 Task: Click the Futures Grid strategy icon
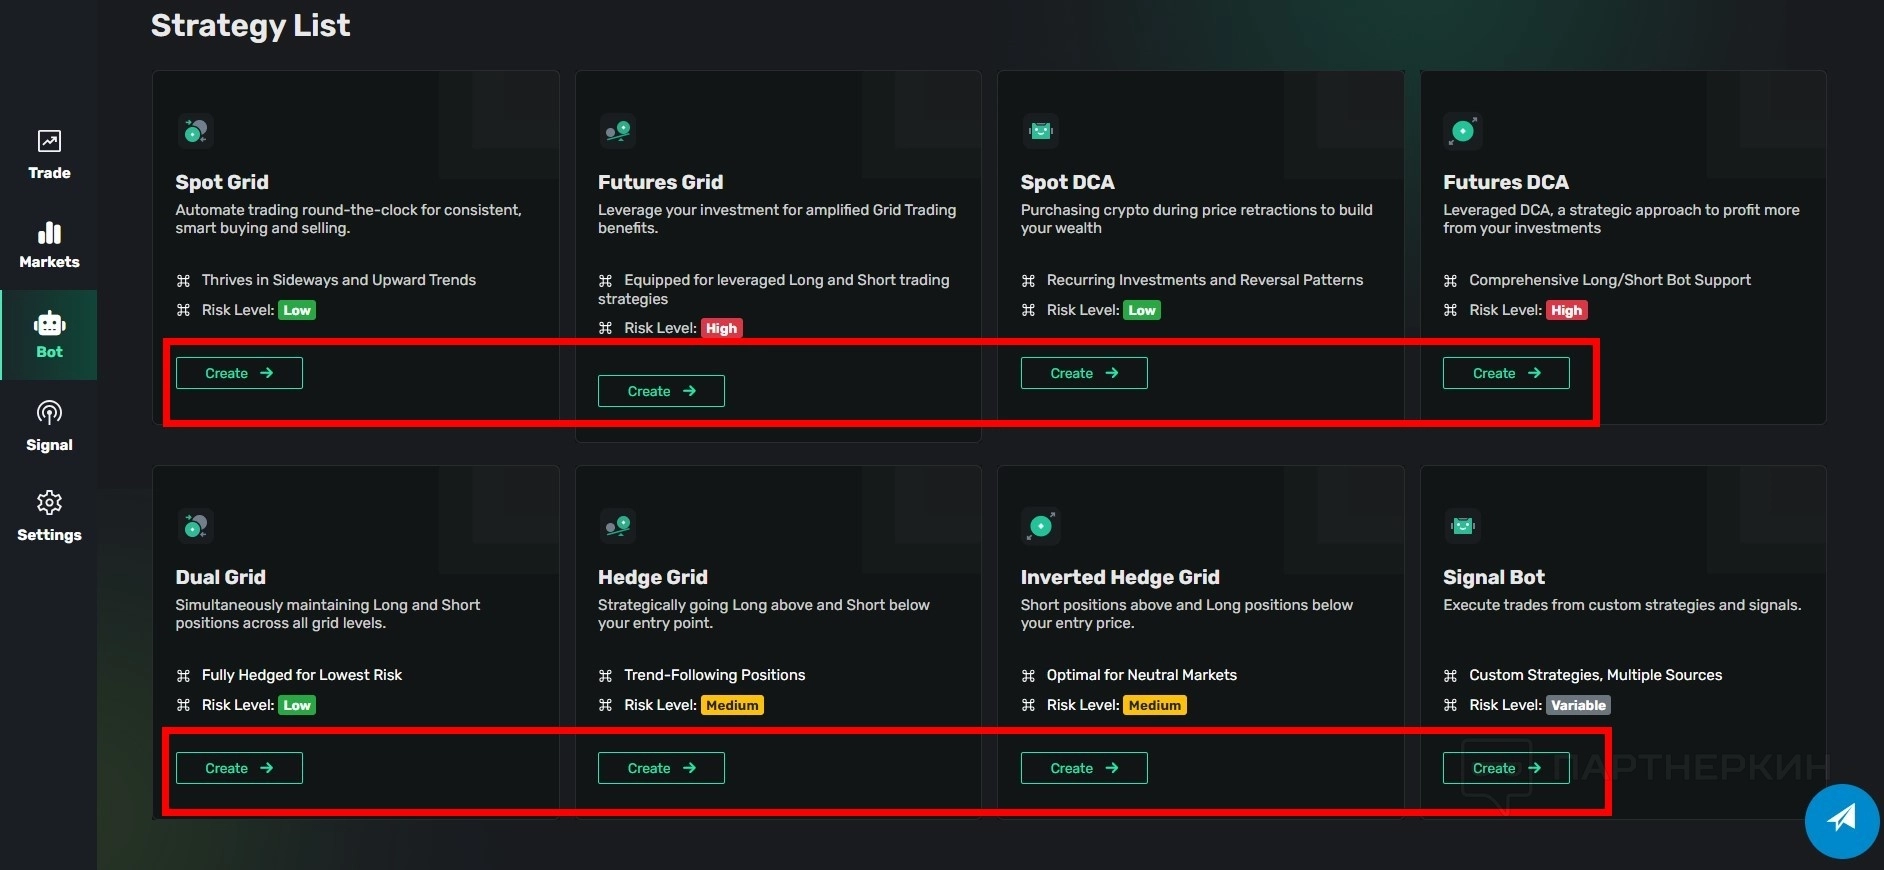[618, 131]
